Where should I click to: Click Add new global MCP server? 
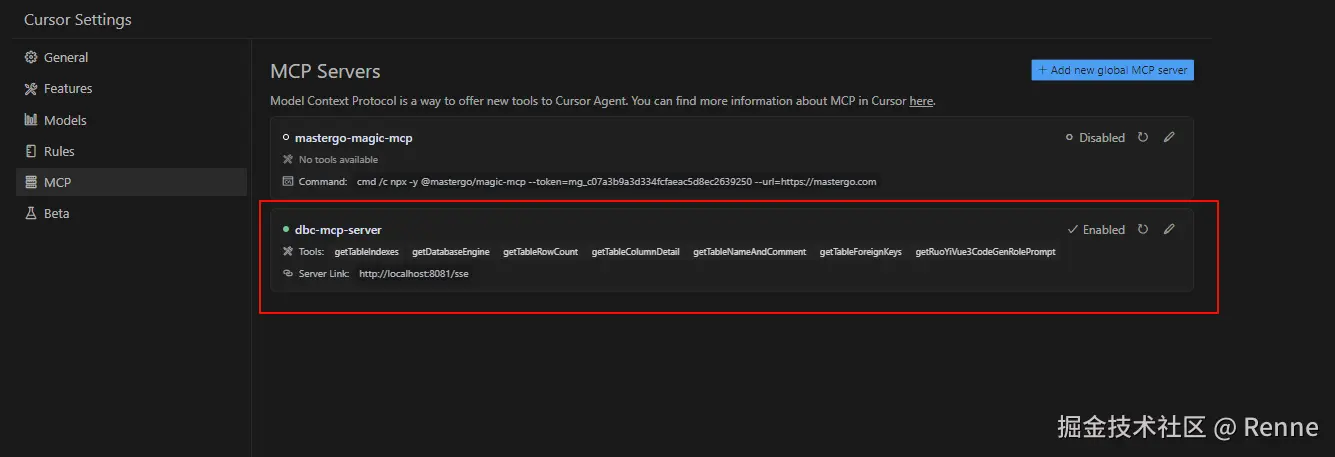[1112, 70]
